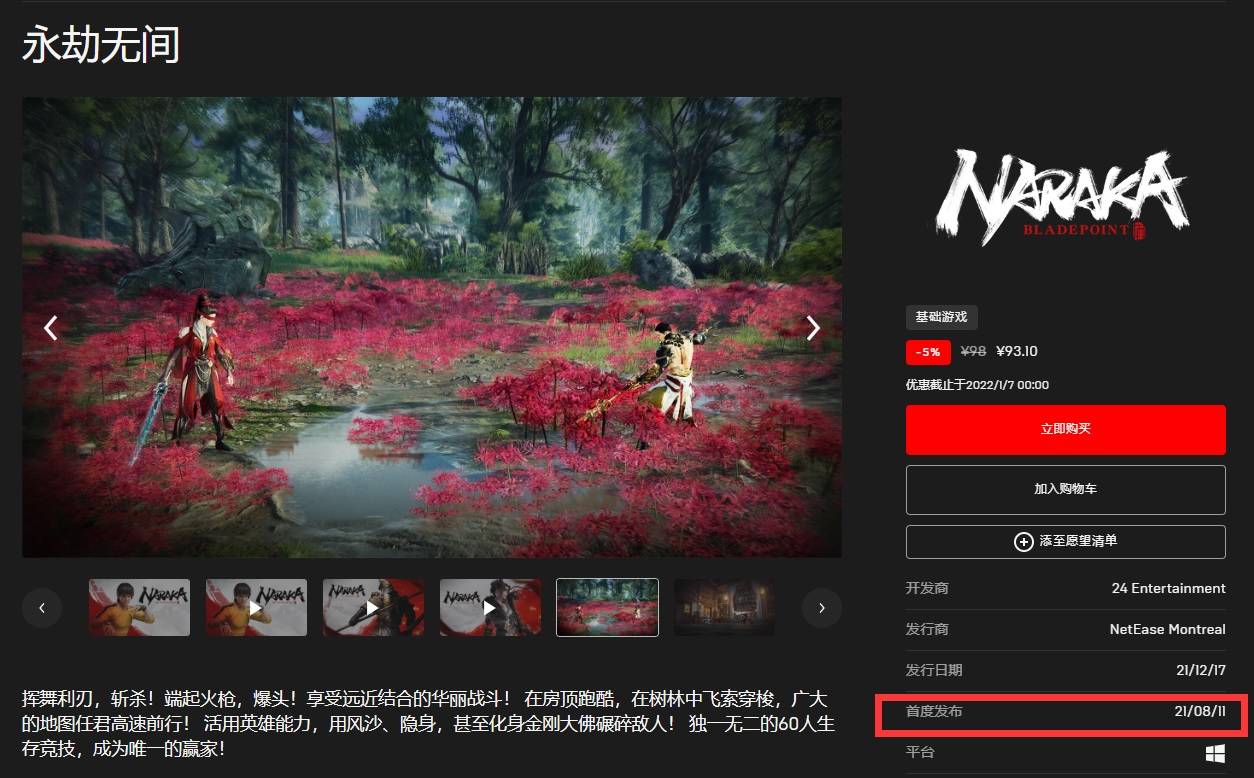The height and width of the screenshot is (778, 1254).
Task: Click the 发行日期 release date label
Action: (934, 670)
